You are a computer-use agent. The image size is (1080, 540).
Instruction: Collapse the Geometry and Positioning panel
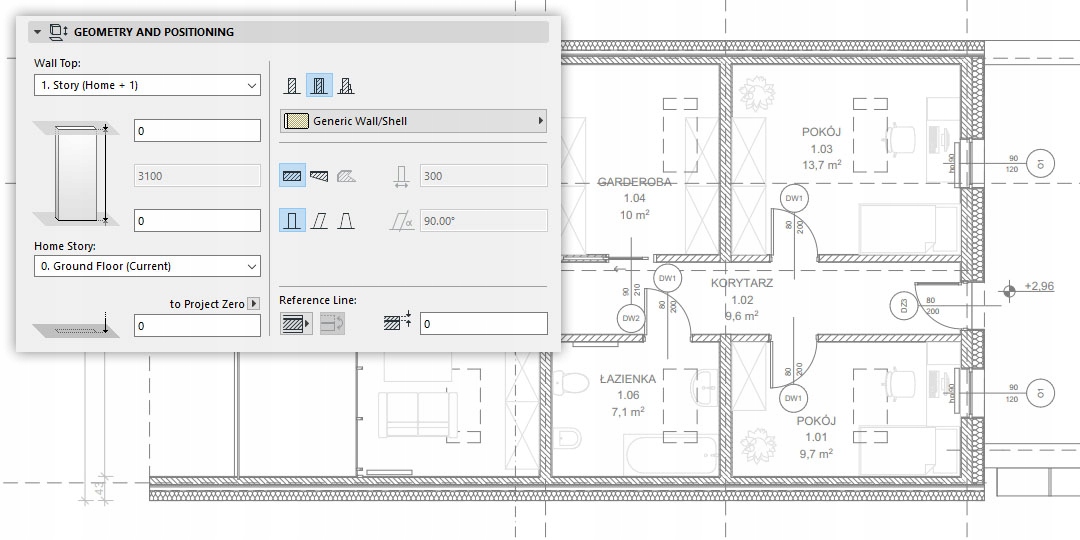tap(38, 32)
